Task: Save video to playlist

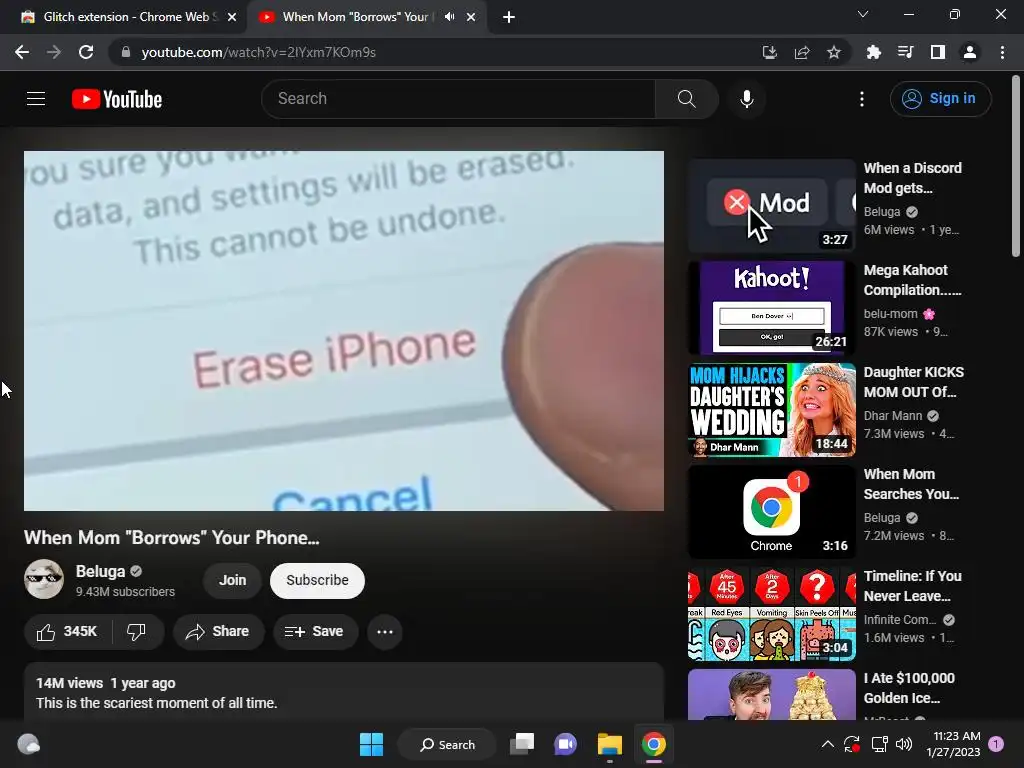Action: [x=315, y=632]
